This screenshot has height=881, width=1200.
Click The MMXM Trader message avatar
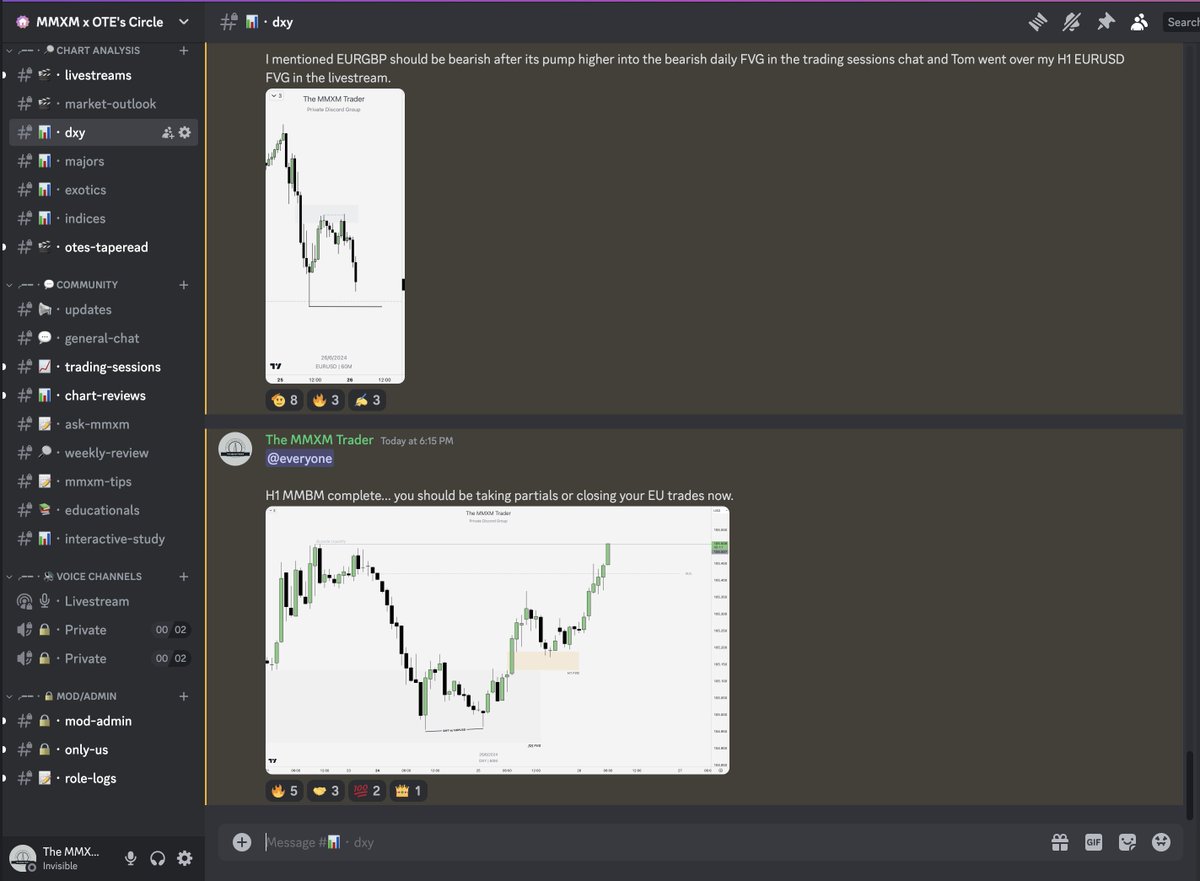pyautogui.click(x=235, y=450)
